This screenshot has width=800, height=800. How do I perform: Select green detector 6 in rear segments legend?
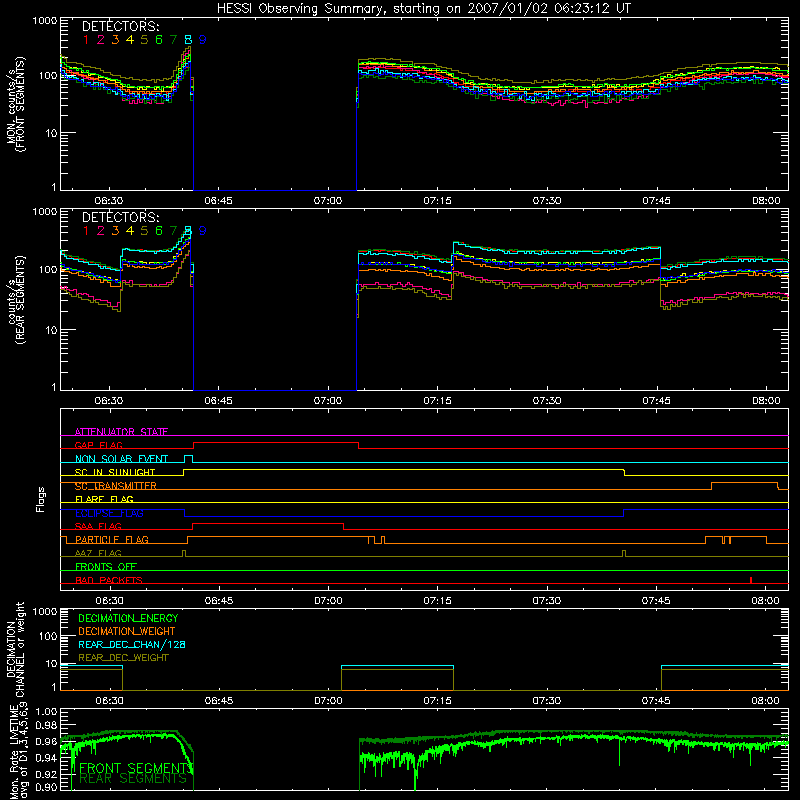point(159,231)
